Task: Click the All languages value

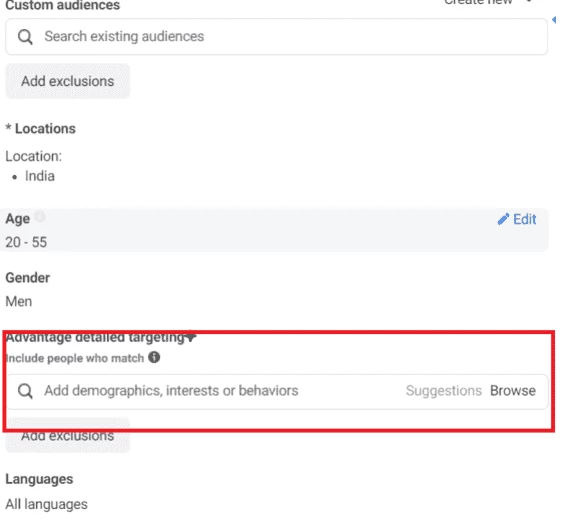Action: [x=46, y=504]
